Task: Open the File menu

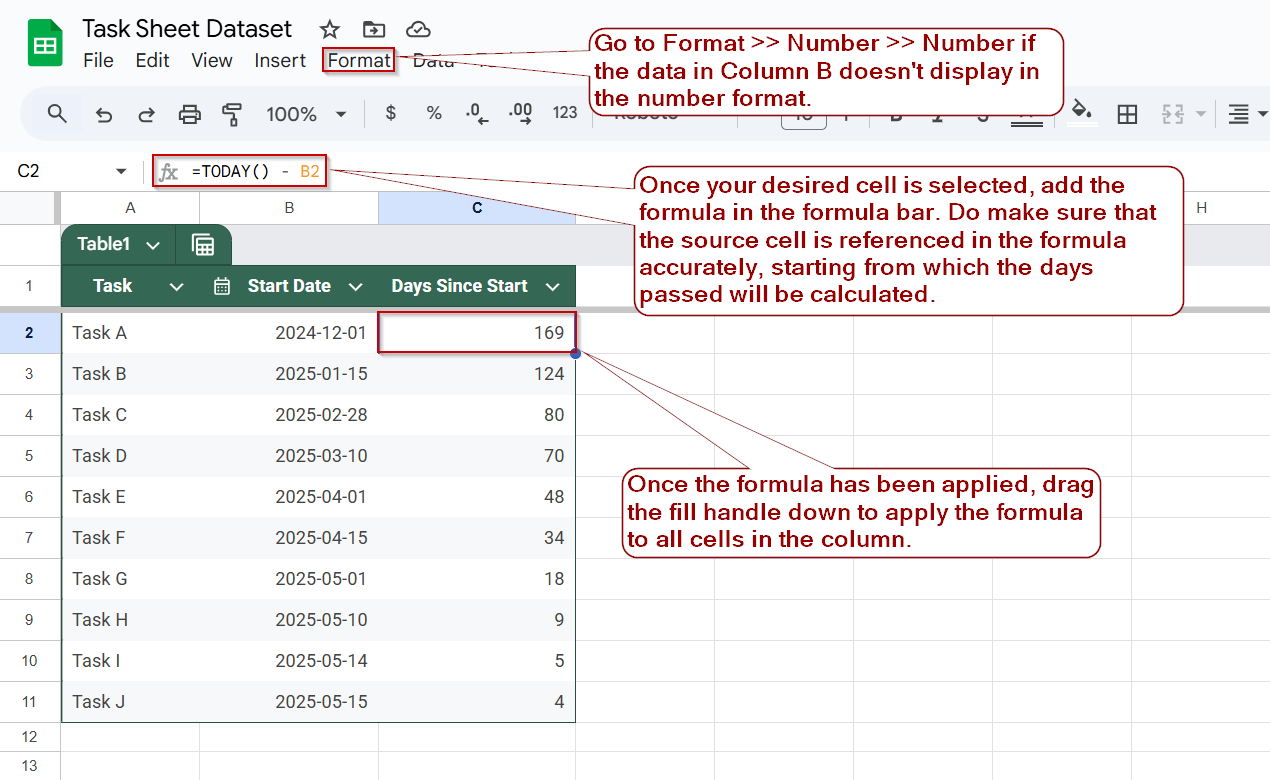Action: (x=98, y=60)
